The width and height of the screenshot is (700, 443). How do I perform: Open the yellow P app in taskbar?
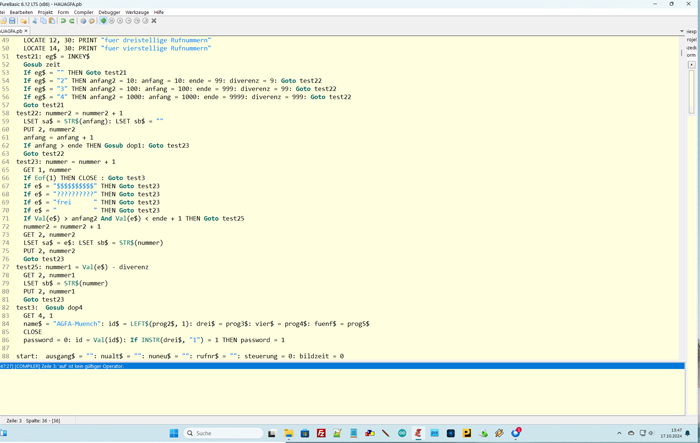(467, 433)
